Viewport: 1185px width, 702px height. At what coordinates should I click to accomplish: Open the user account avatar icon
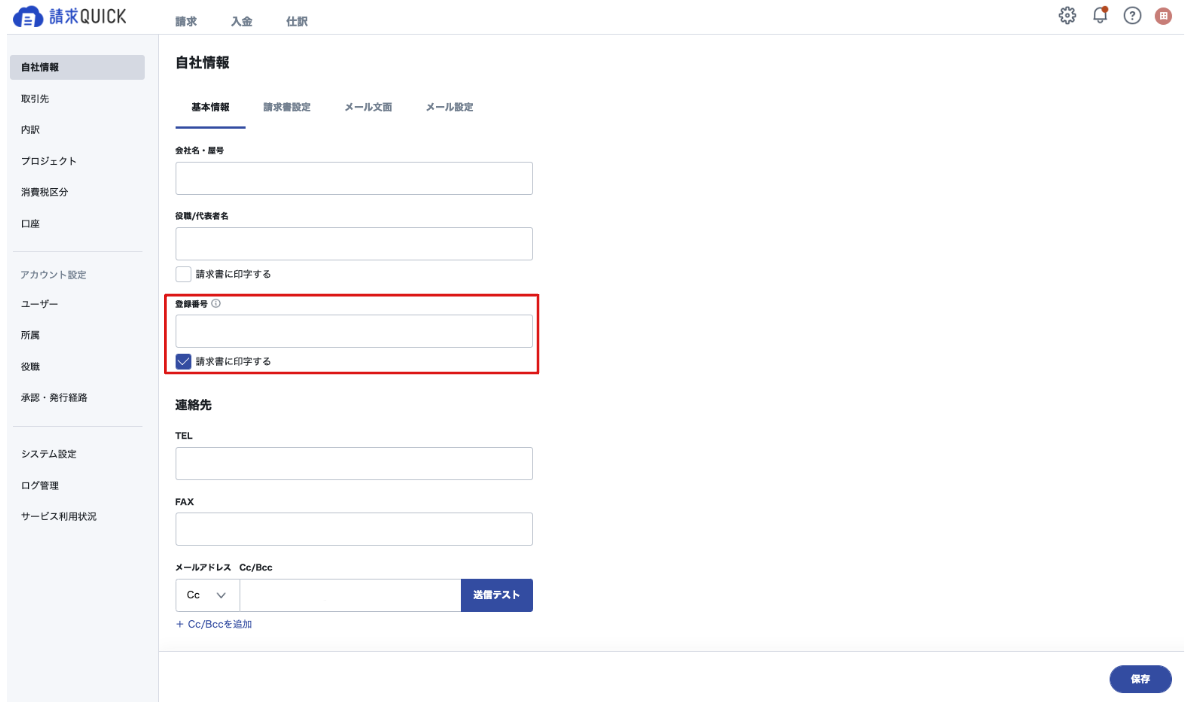(1163, 16)
